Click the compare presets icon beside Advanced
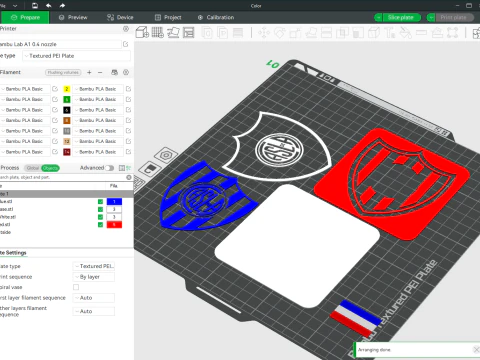 point(122,168)
